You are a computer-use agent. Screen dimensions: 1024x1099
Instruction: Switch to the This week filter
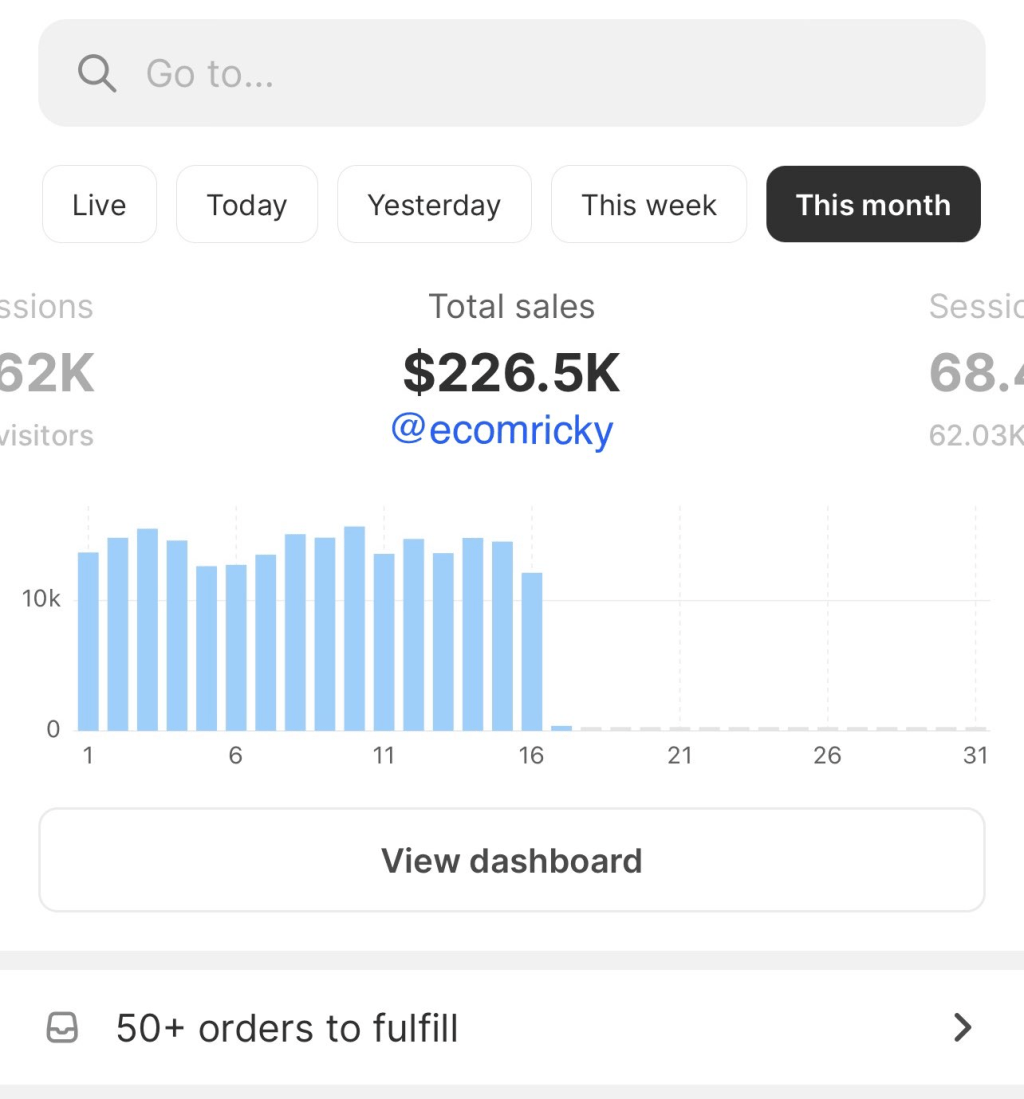pos(648,204)
